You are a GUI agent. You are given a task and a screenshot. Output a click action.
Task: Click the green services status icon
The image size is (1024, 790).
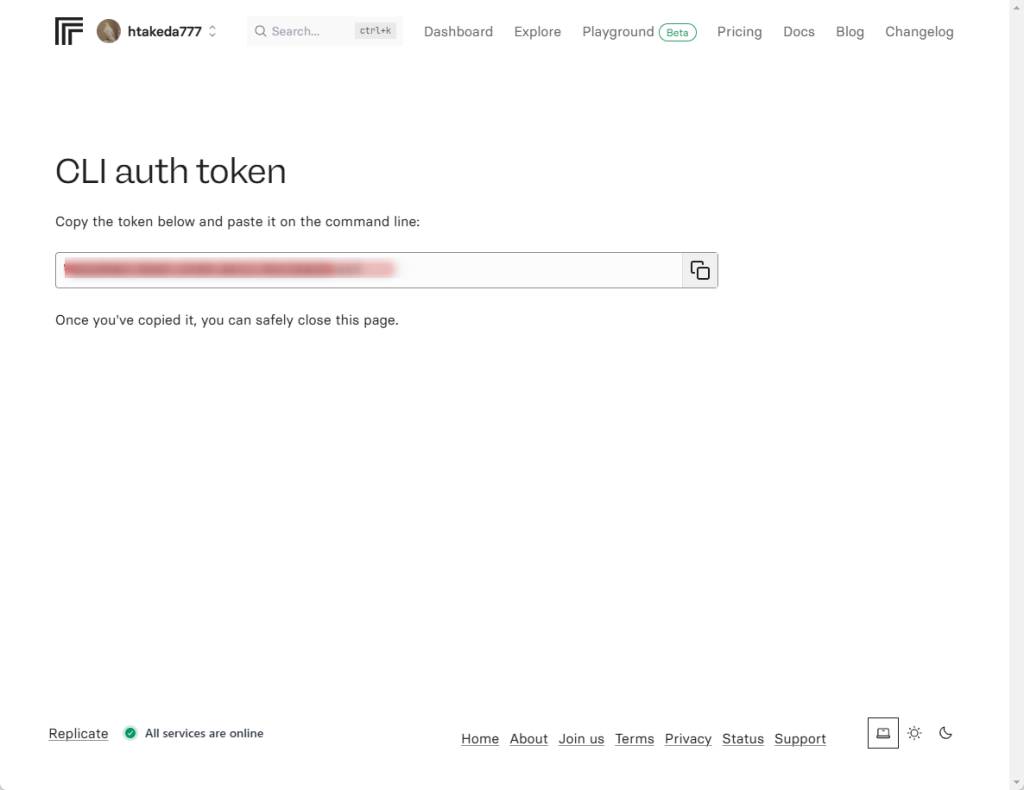click(130, 733)
